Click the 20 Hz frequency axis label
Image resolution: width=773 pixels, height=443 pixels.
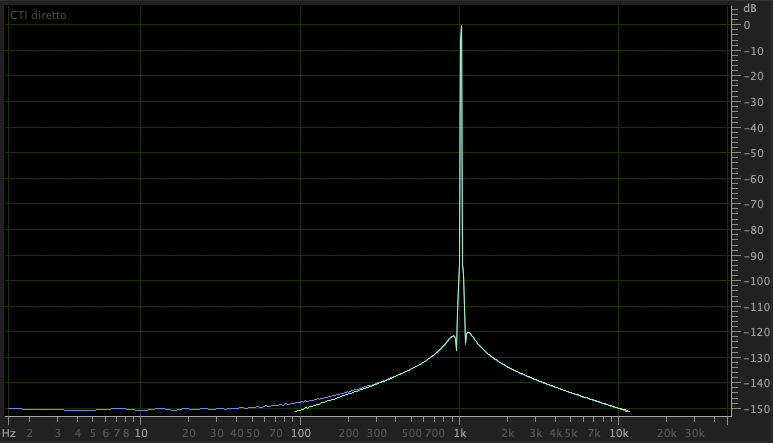(189, 433)
